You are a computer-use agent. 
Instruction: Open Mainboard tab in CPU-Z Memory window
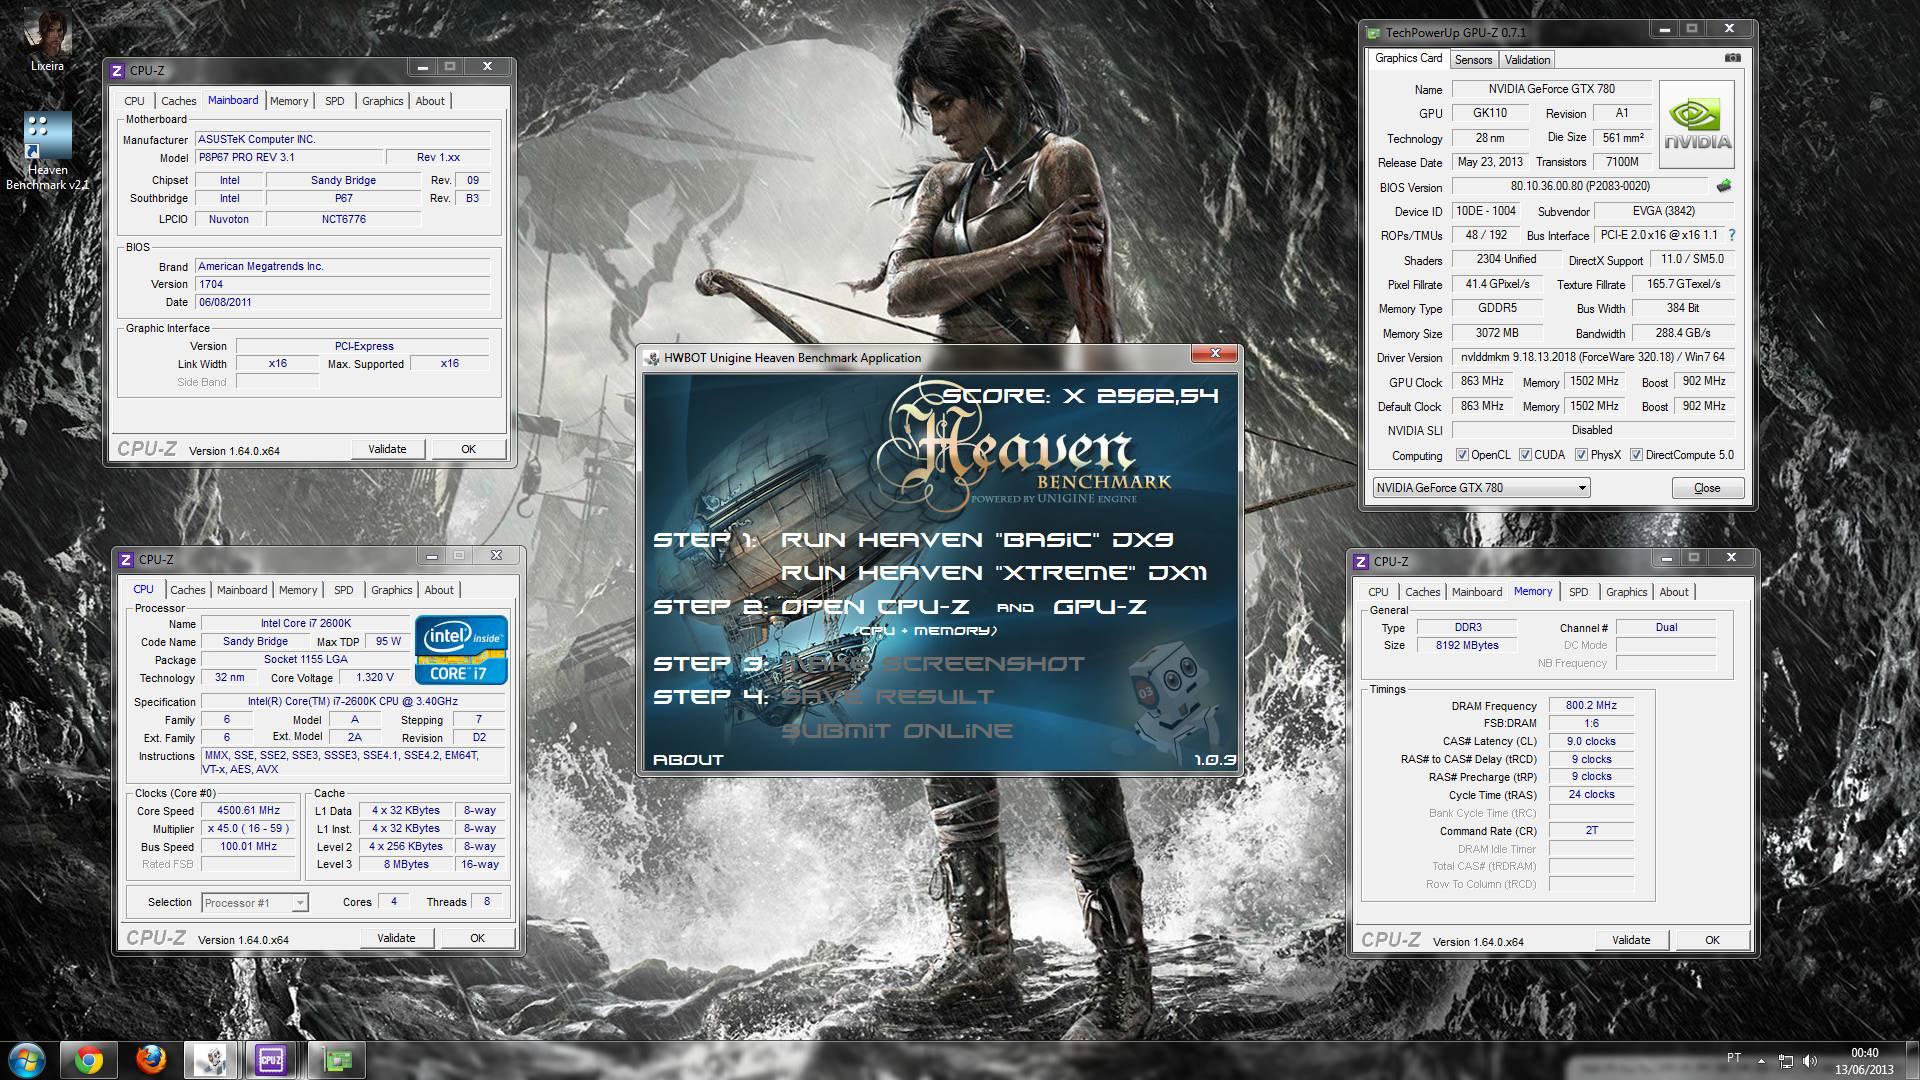pos(1477,592)
